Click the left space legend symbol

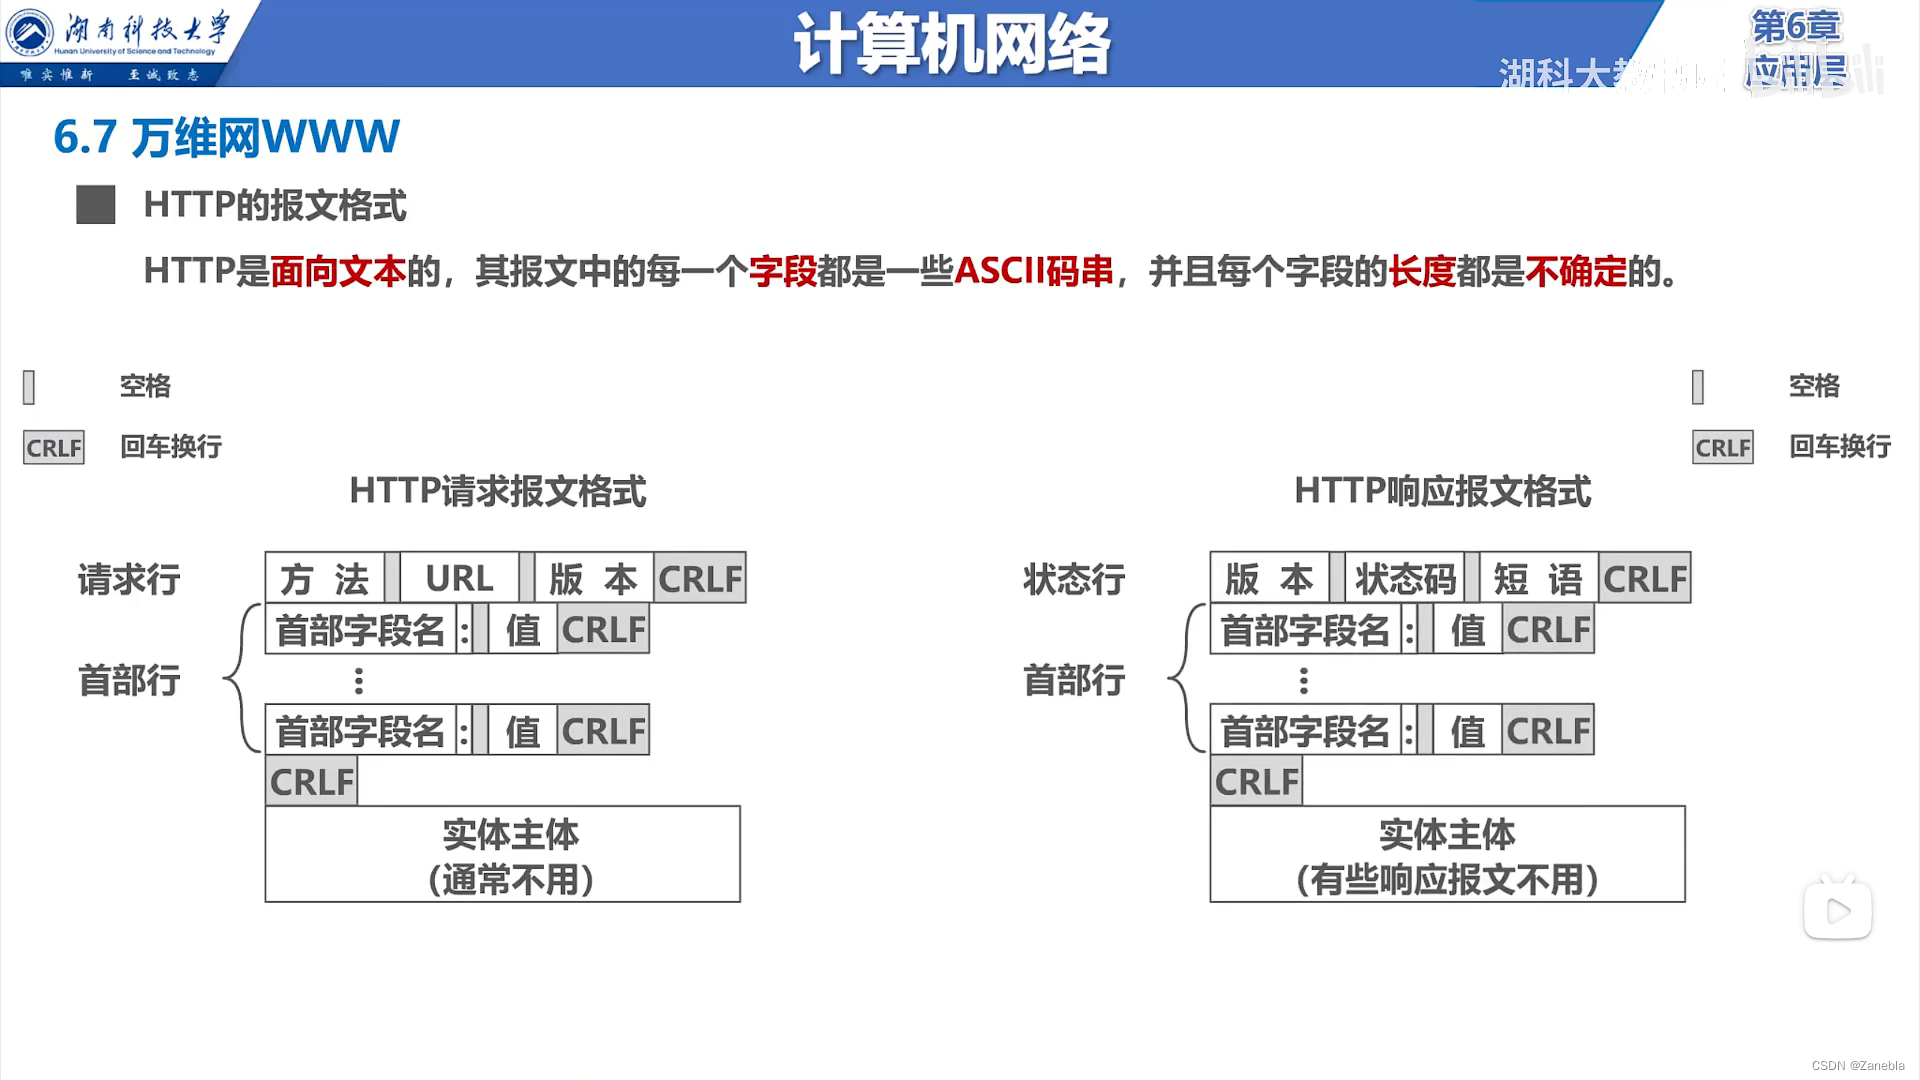tap(29, 387)
